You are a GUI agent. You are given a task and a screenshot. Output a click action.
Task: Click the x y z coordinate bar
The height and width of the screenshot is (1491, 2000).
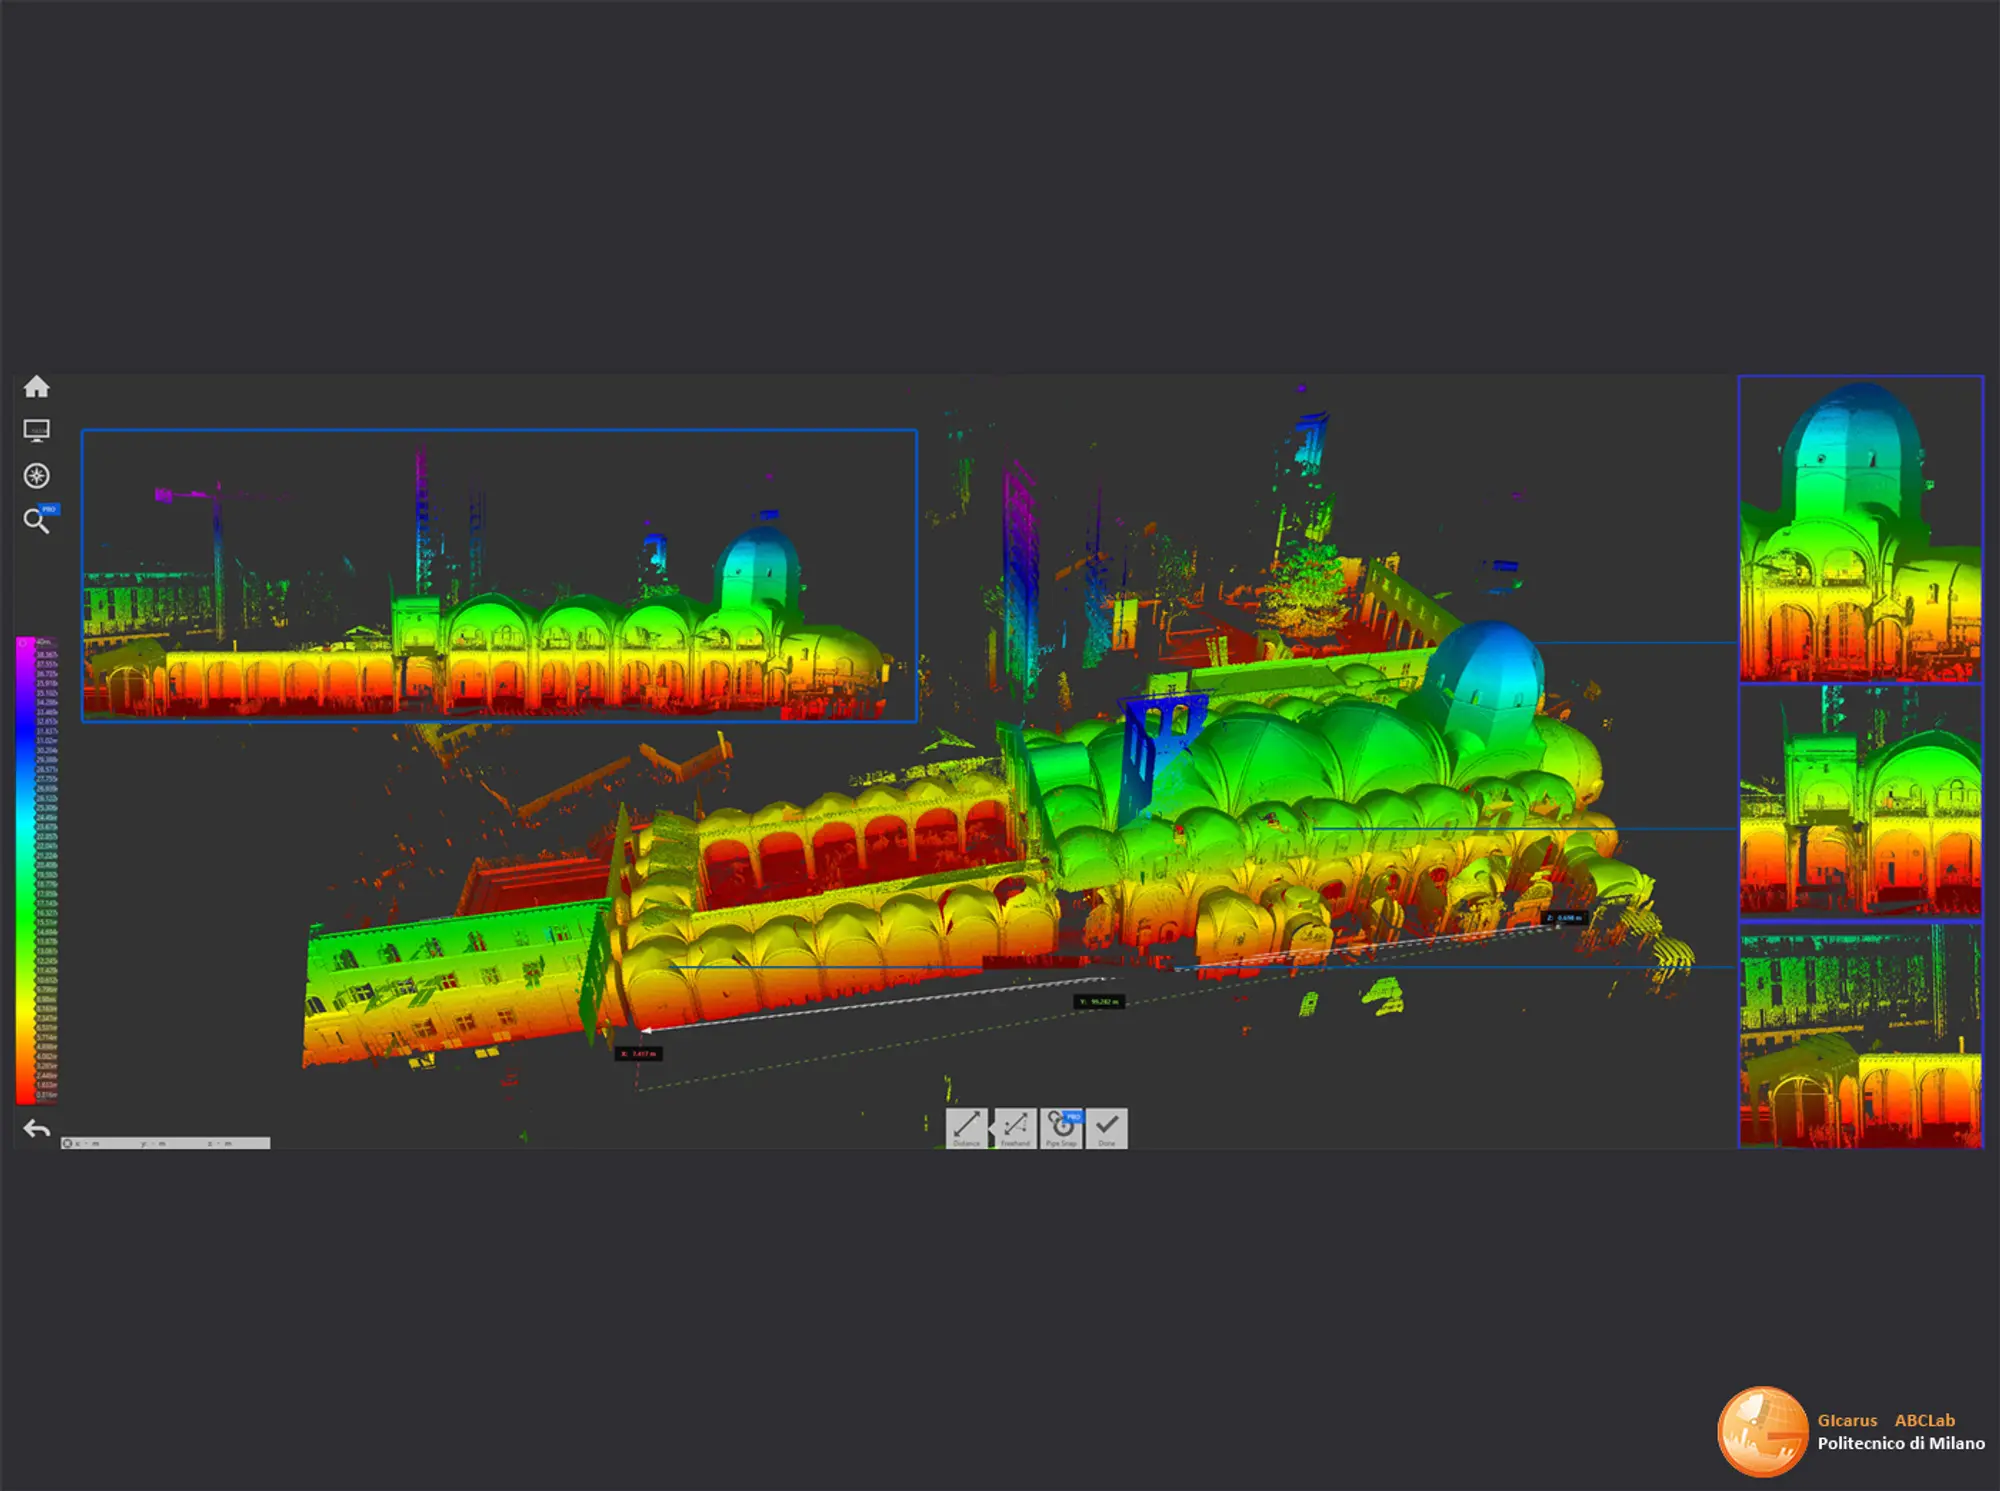[165, 1143]
